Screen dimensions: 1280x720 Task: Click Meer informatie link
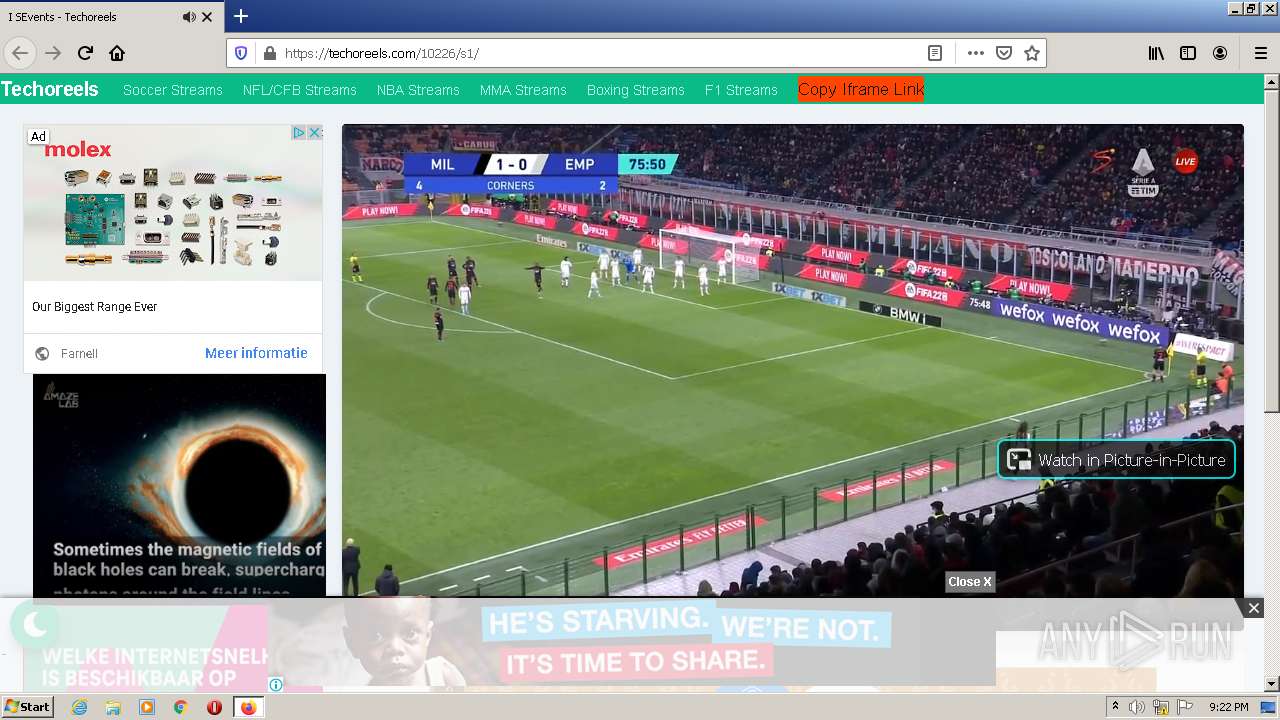click(x=256, y=353)
